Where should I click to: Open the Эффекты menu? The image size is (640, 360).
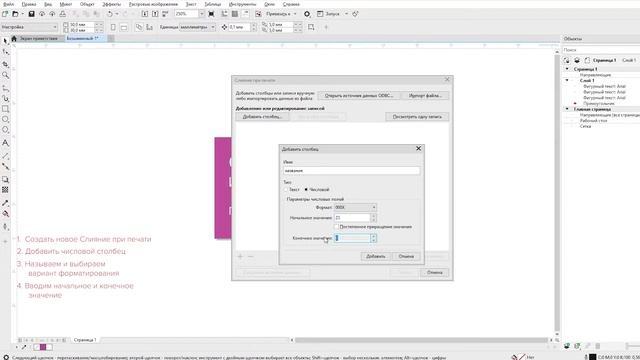tap(111, 4)
